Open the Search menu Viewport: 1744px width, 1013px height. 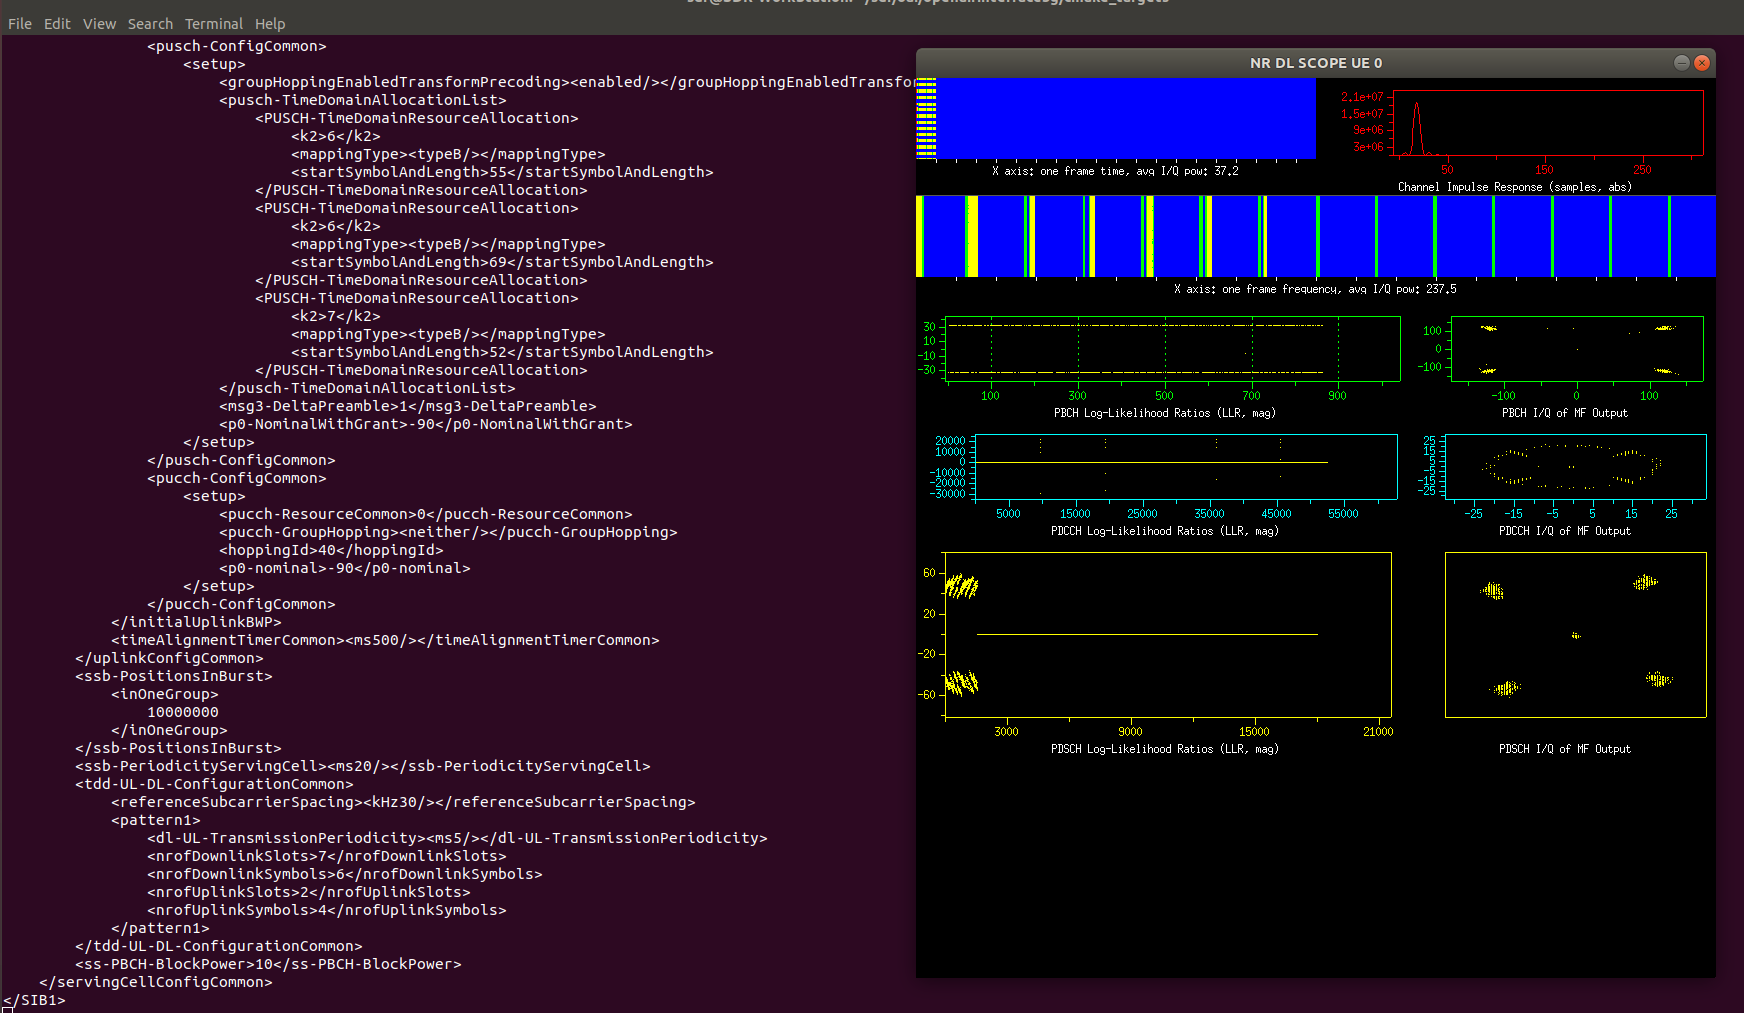pos(150,24)
